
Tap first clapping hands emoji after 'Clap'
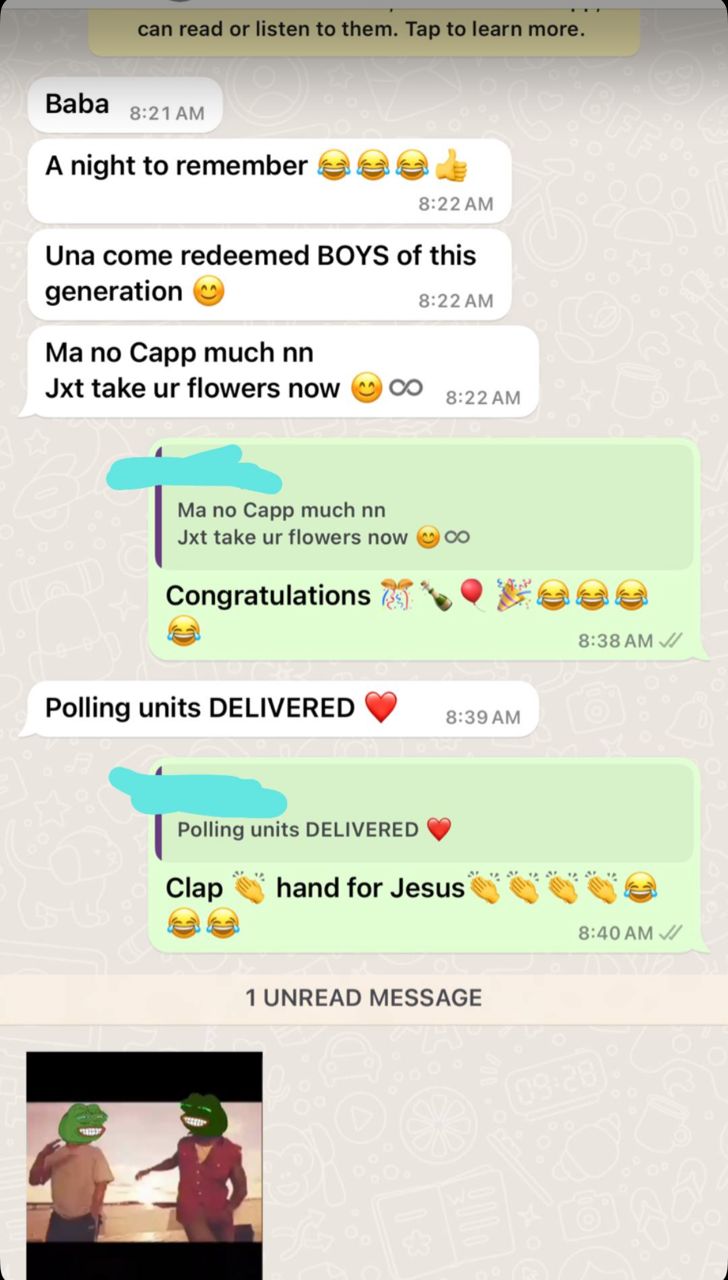point(250,888)
